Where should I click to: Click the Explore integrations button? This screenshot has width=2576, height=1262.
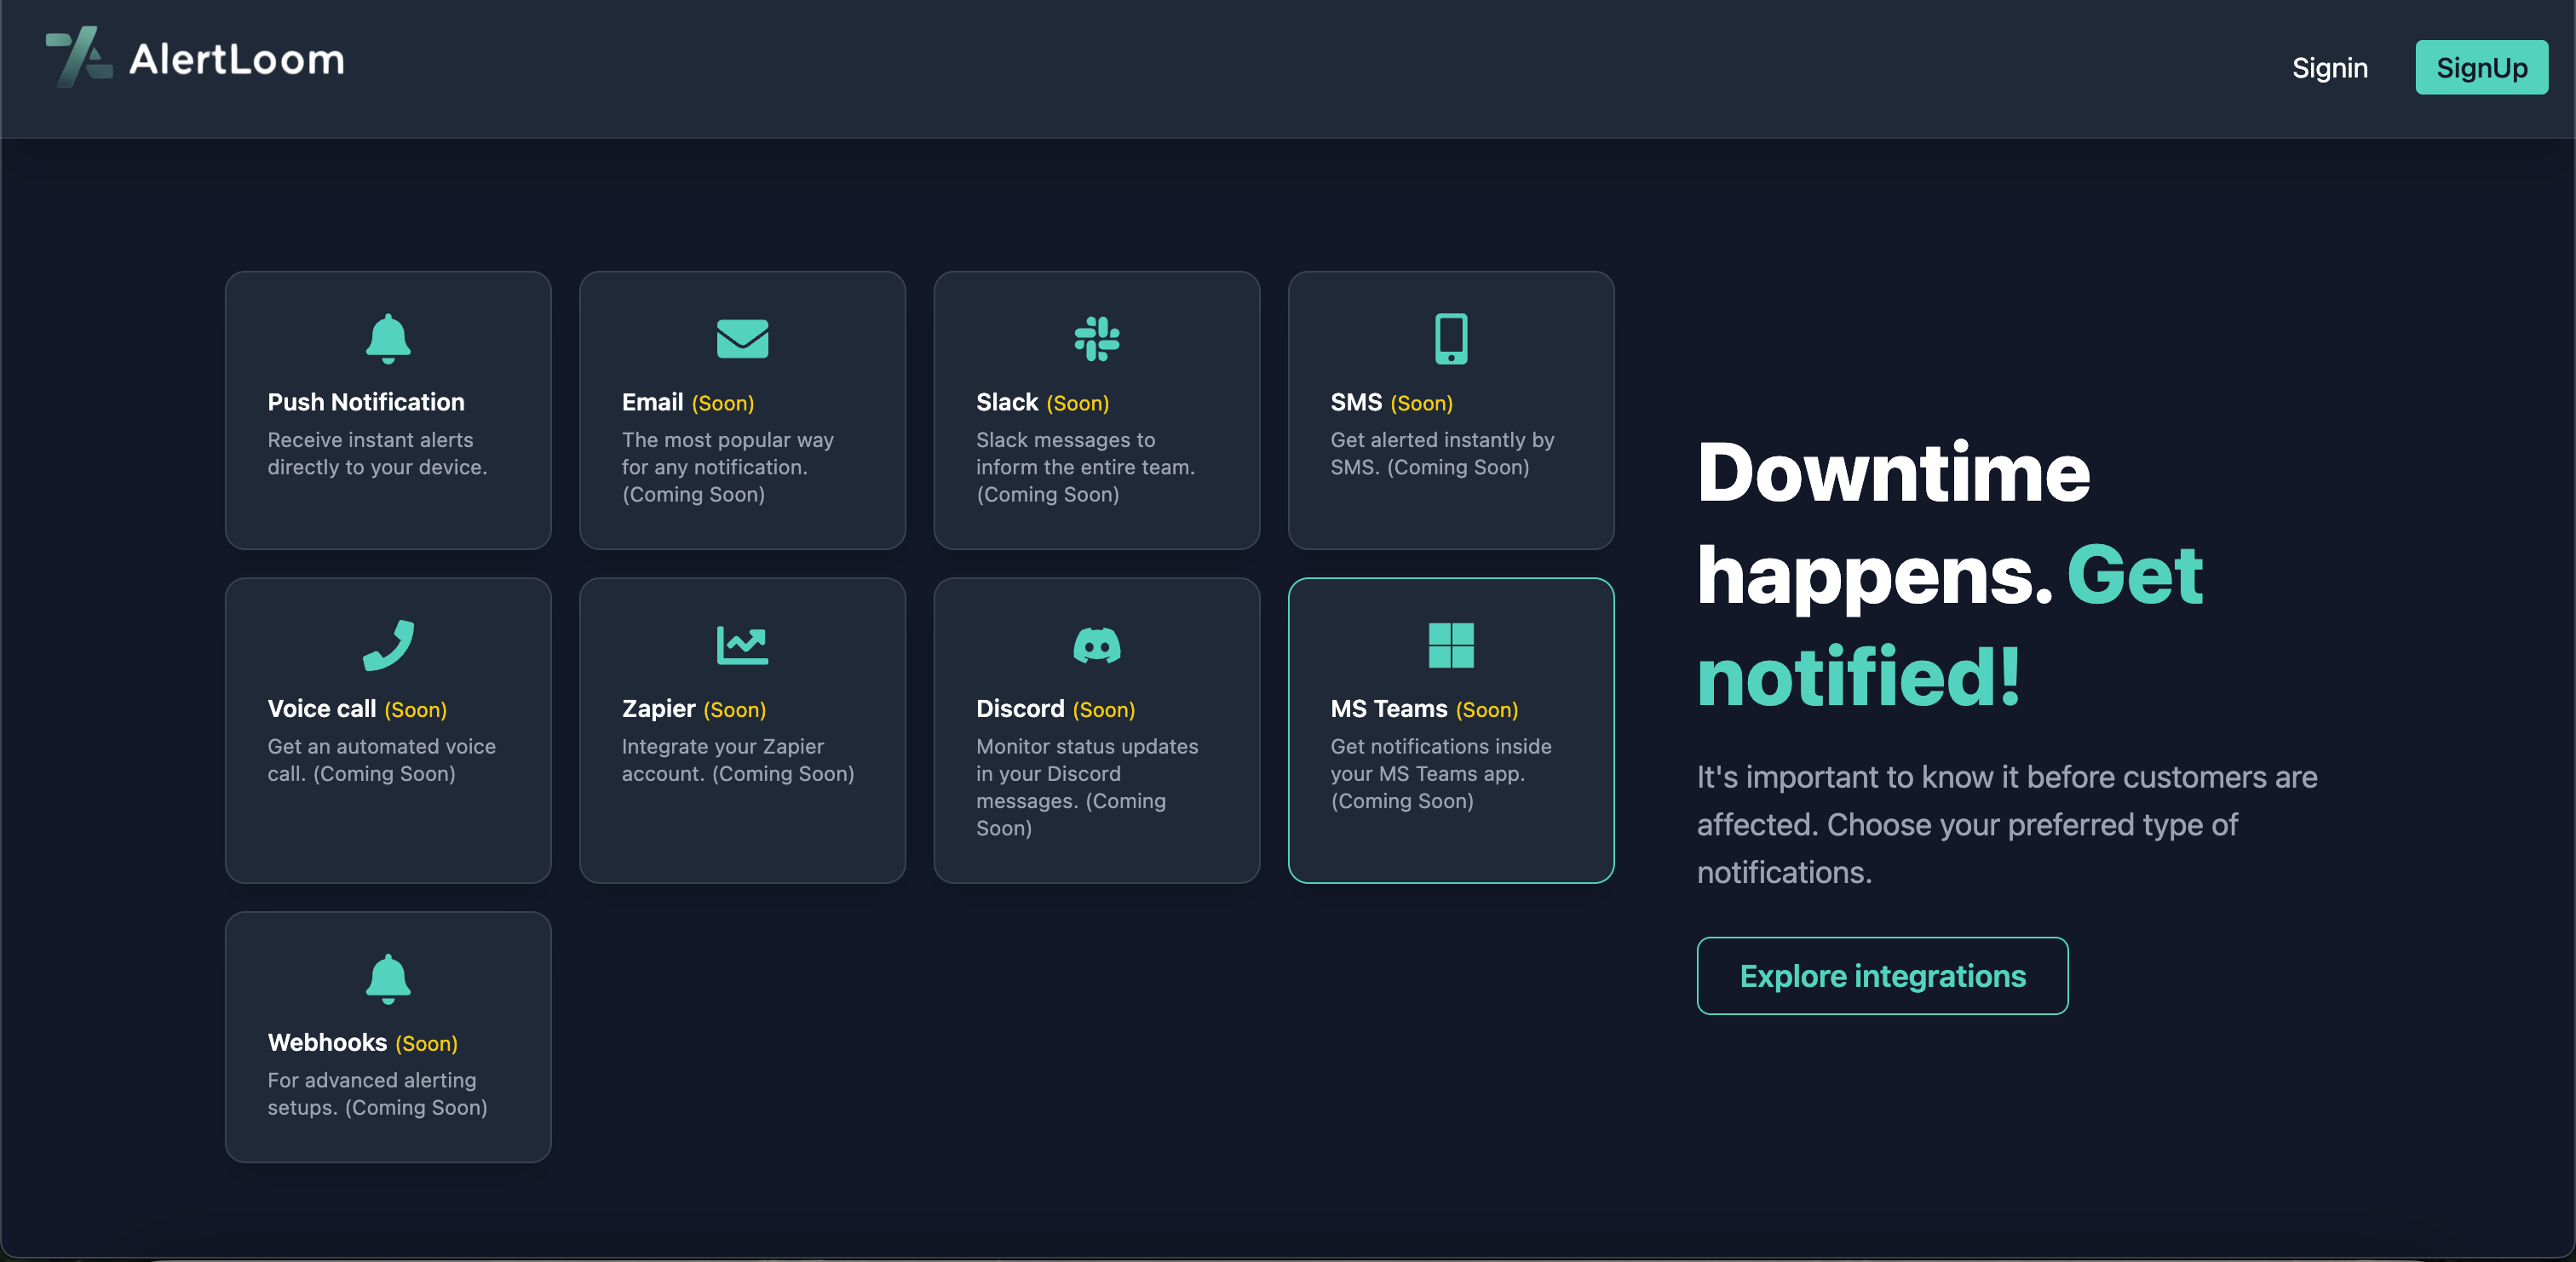pyautogui.click(x=1882, y=976)
